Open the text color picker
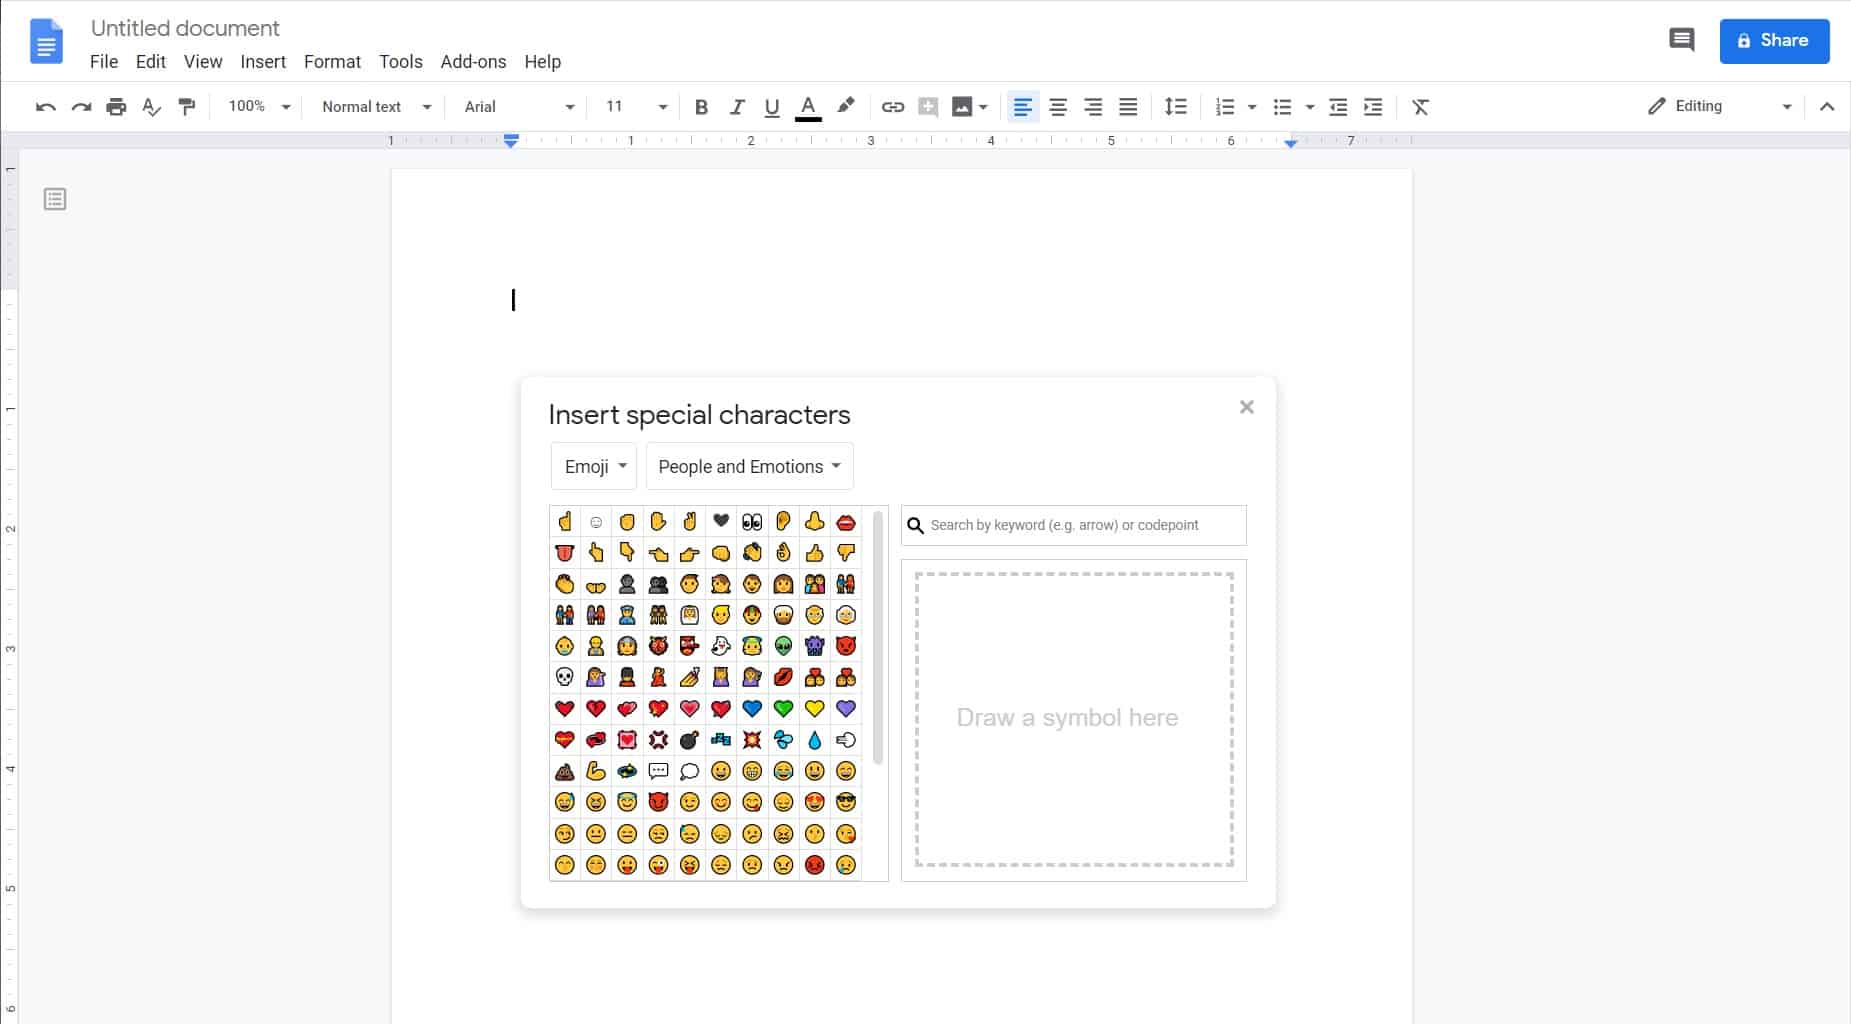The width and height of the screenshot is (1851, 1024). [808, 107]
